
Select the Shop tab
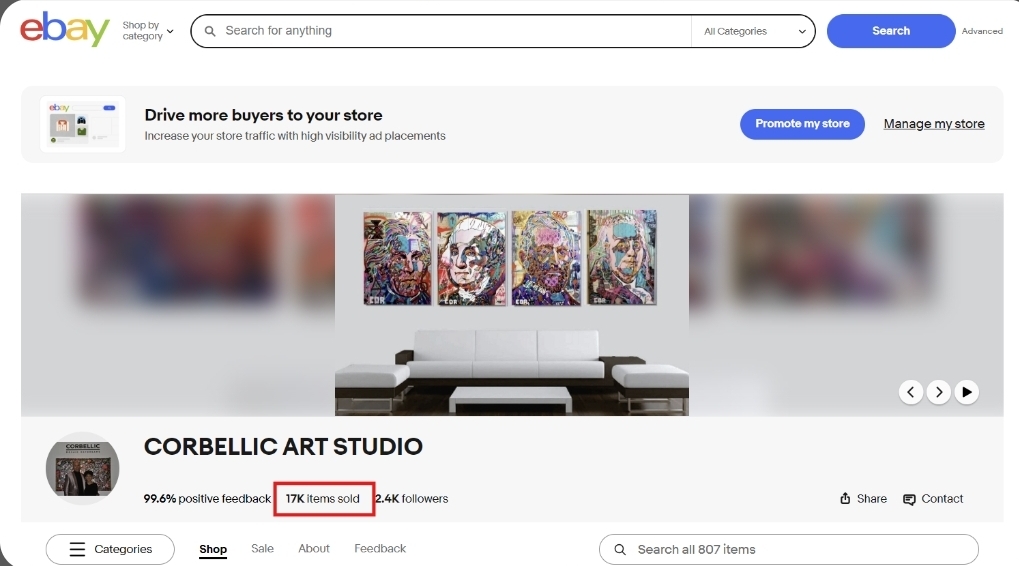213,549
